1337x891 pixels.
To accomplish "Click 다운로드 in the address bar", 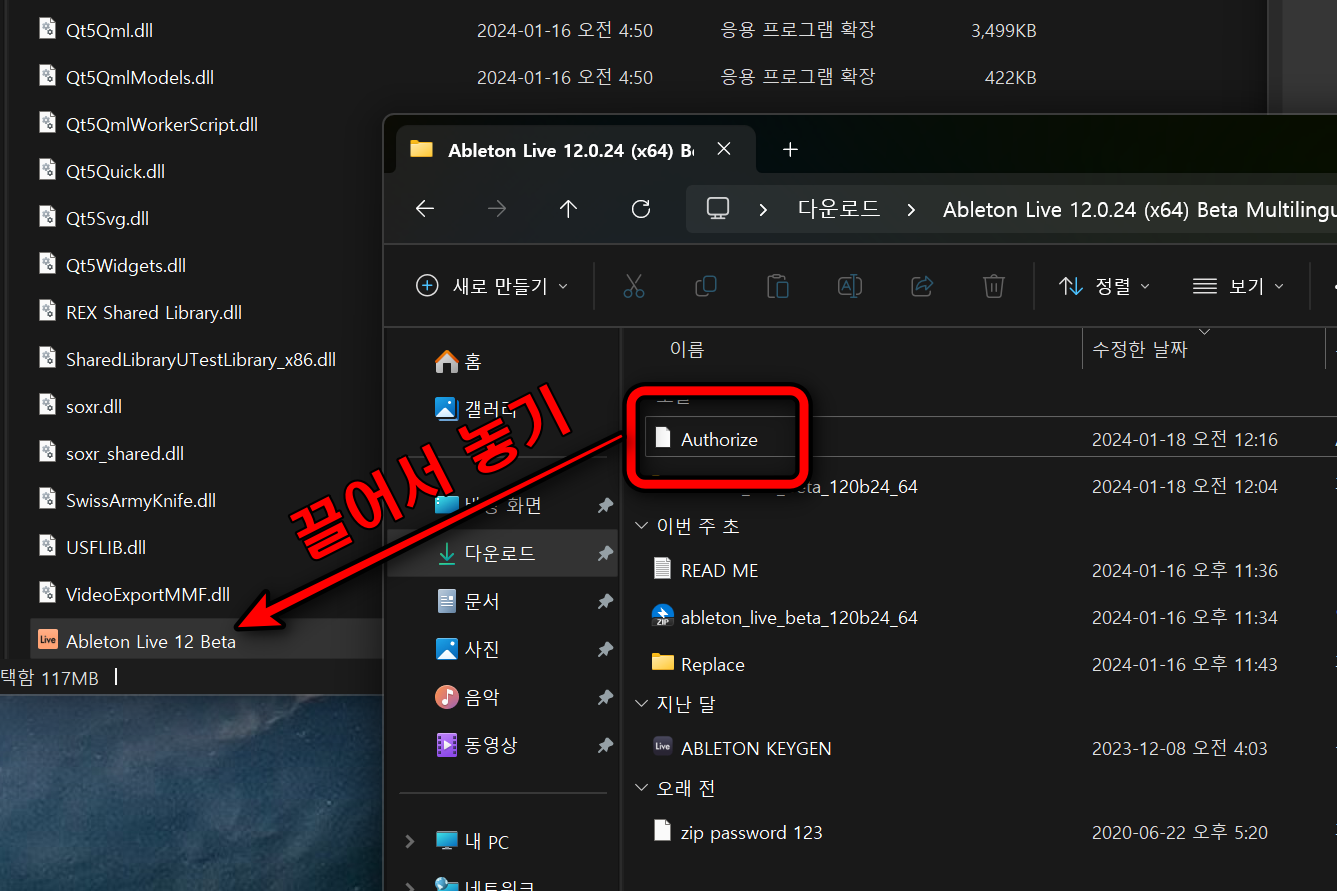I will (839, 209).
